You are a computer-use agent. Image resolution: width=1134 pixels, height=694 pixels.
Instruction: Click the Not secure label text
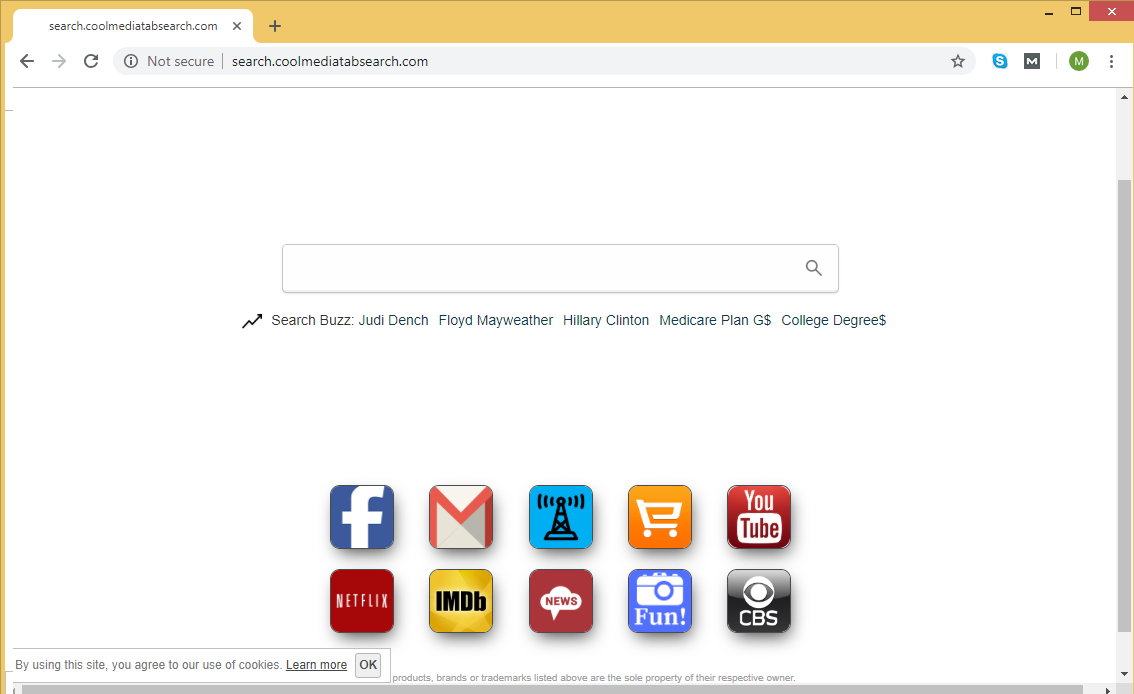tap(181, 61)
